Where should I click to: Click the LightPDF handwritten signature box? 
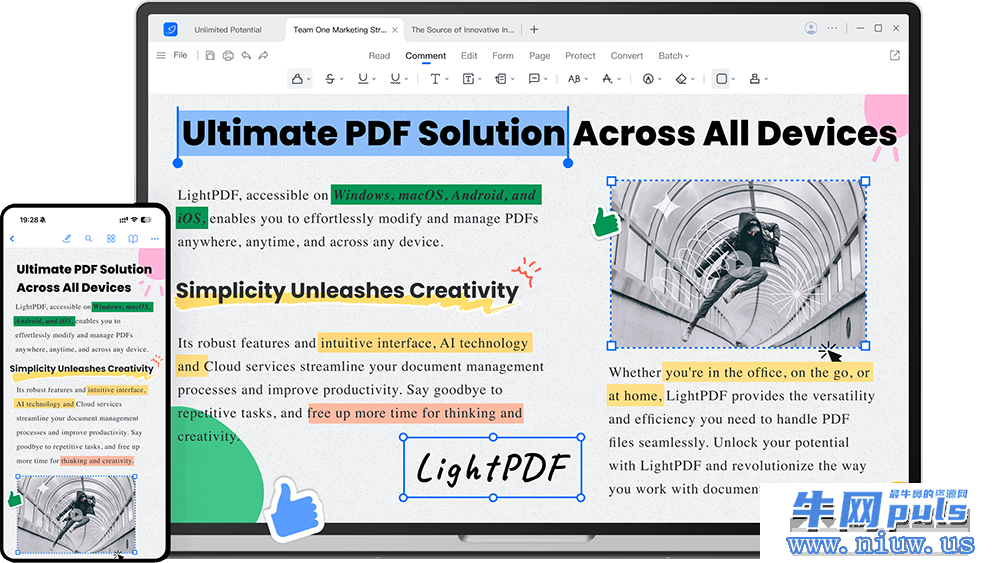pyautogui.click(x=492, y=468)
